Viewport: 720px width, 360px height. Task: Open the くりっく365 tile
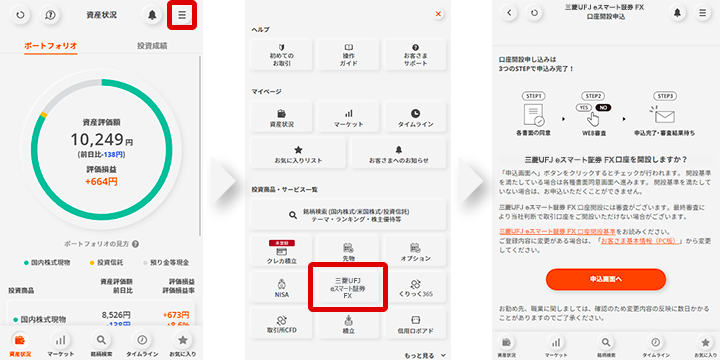[x=415, y=287]
